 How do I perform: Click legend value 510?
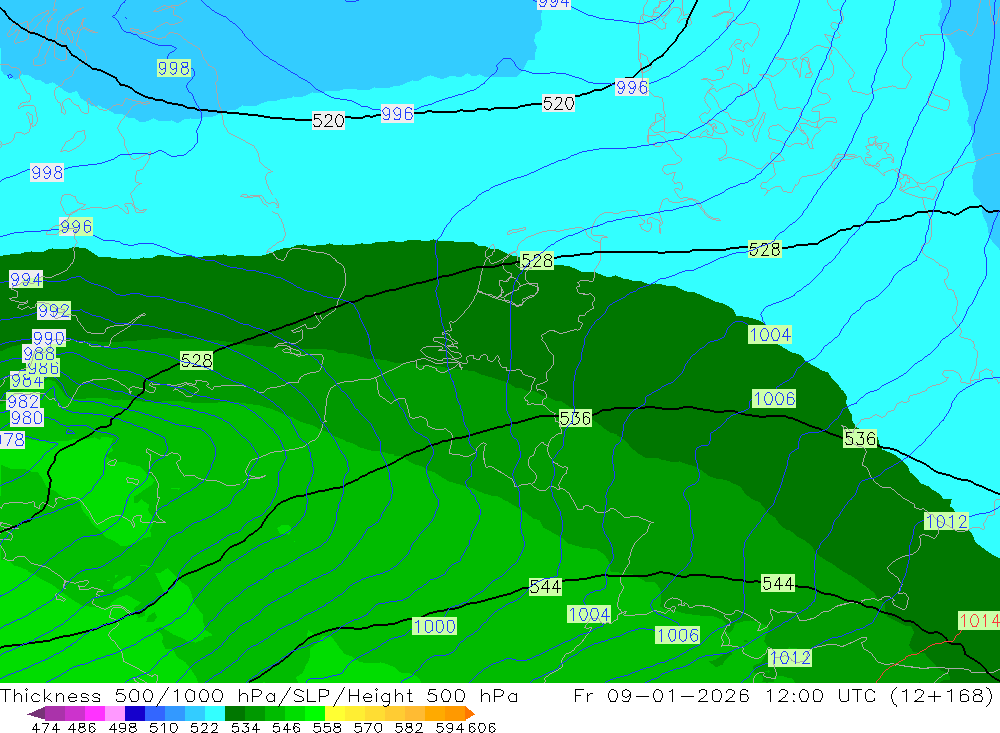point(163,727)
